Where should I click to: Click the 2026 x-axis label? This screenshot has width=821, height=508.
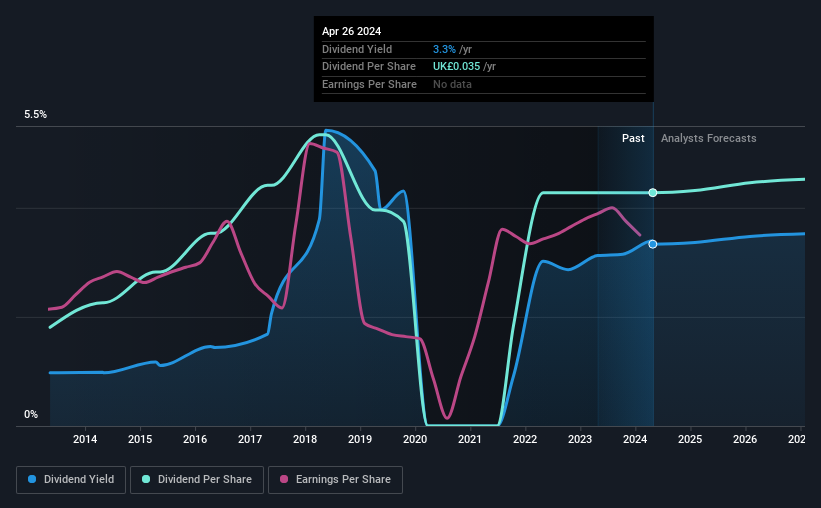(x=745, y=439)
